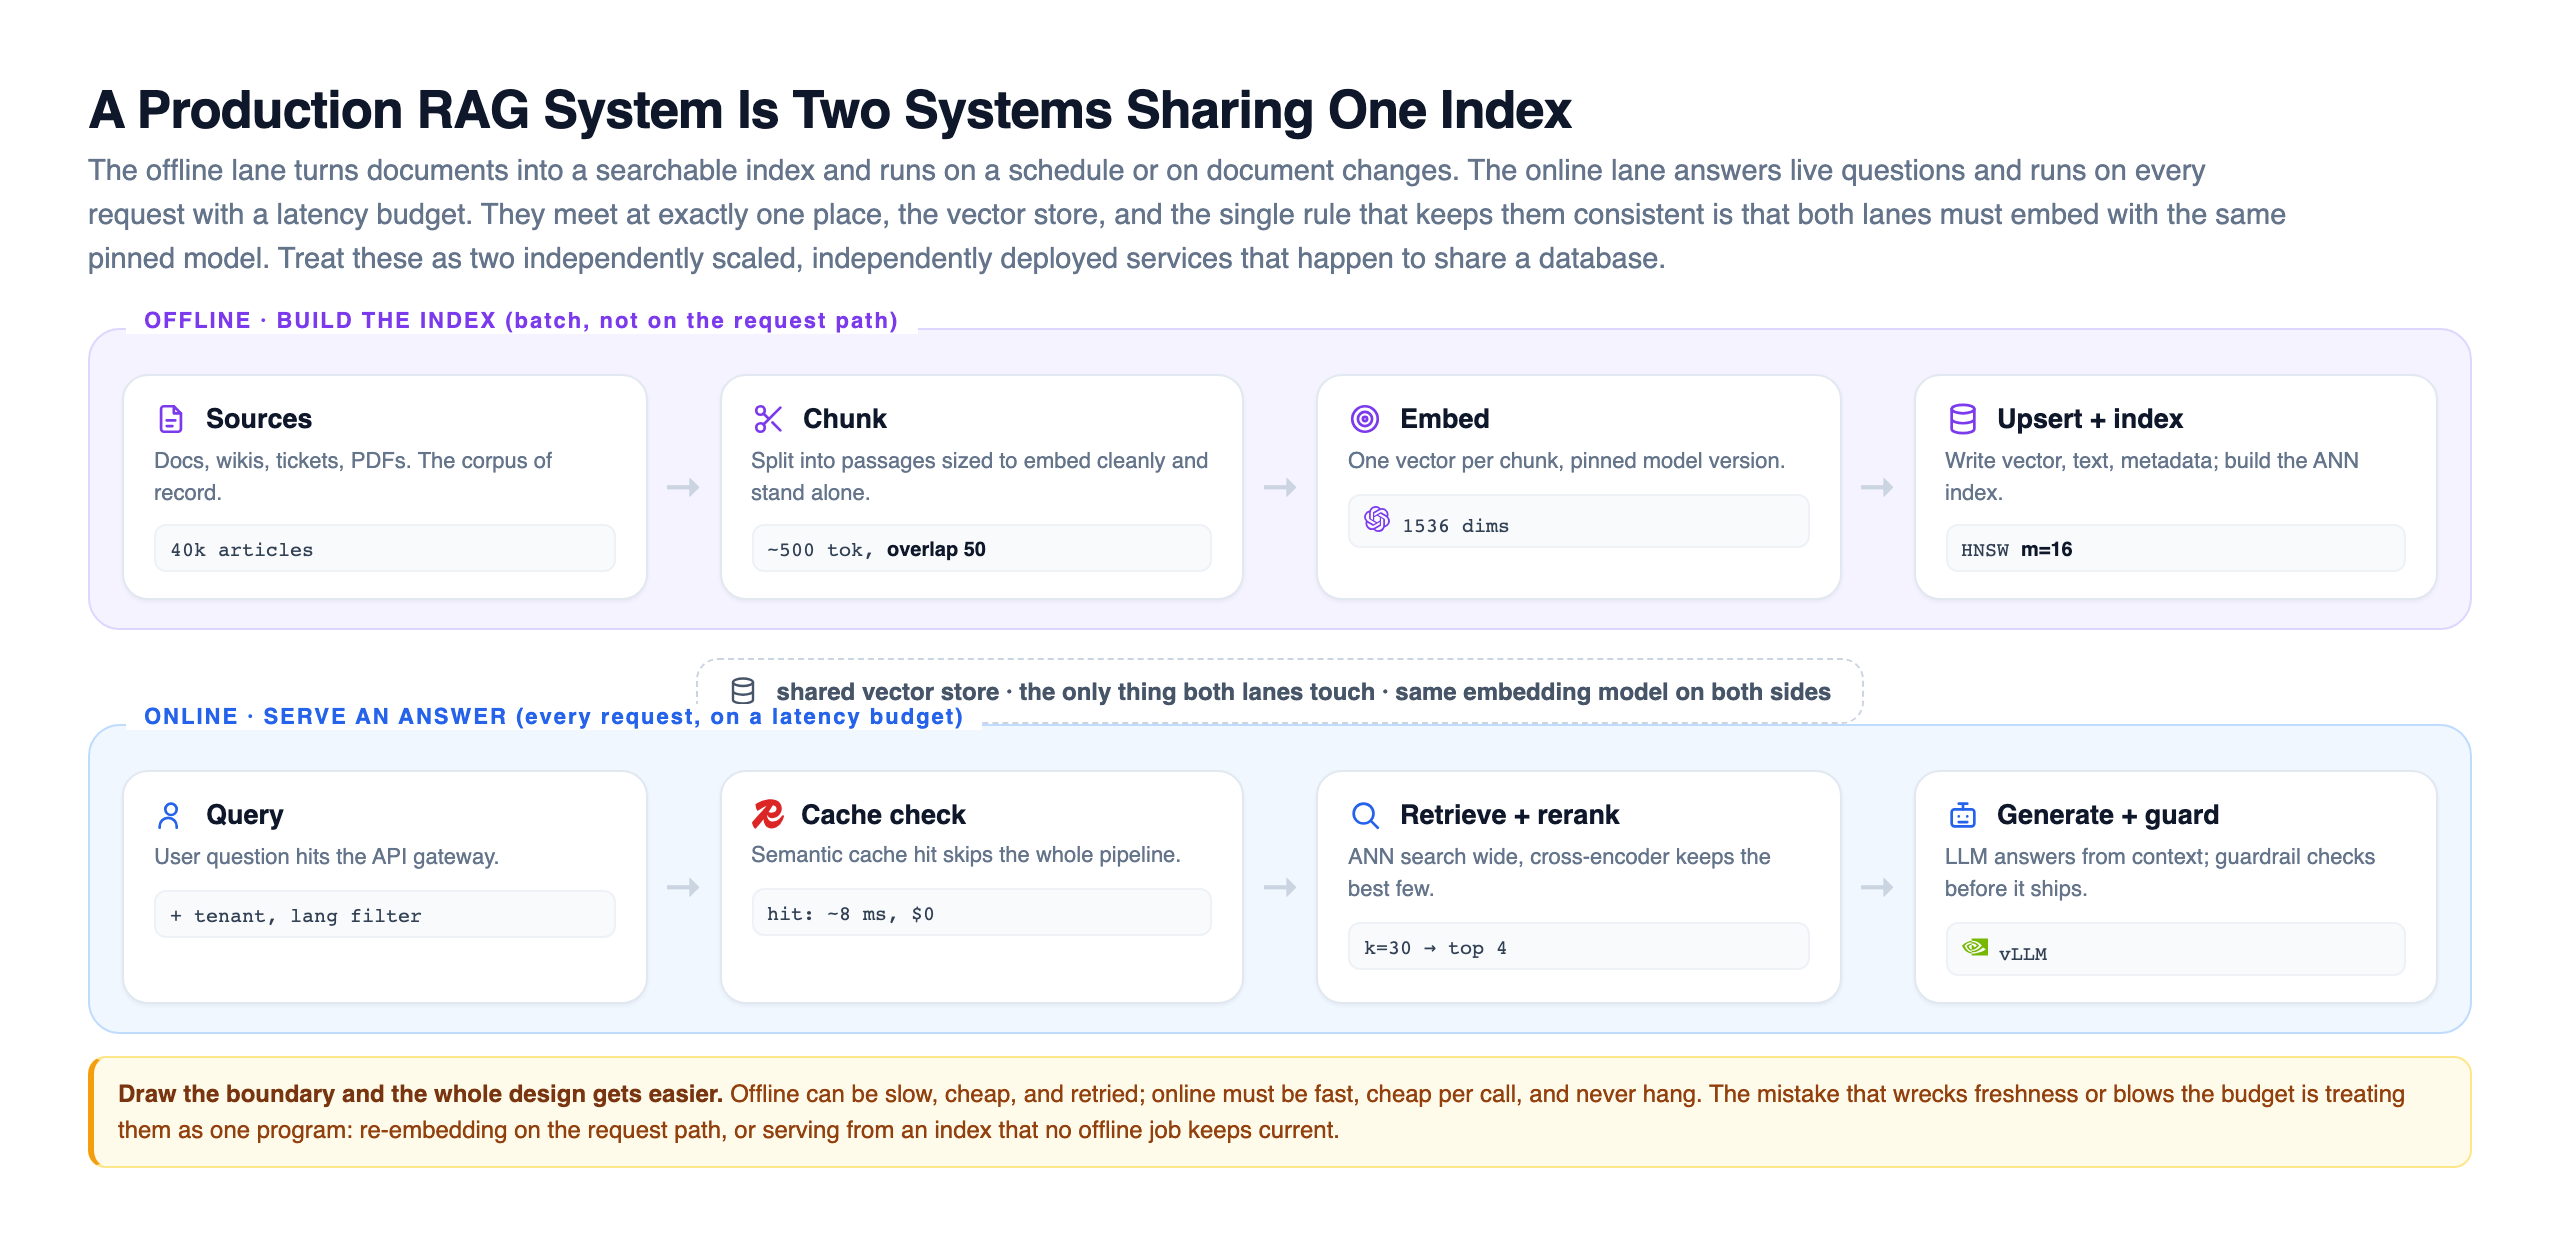Select the '+ tenant, lang filter' tag
Viewport: 2560px width, 1240px height.
tap(385, 915)
